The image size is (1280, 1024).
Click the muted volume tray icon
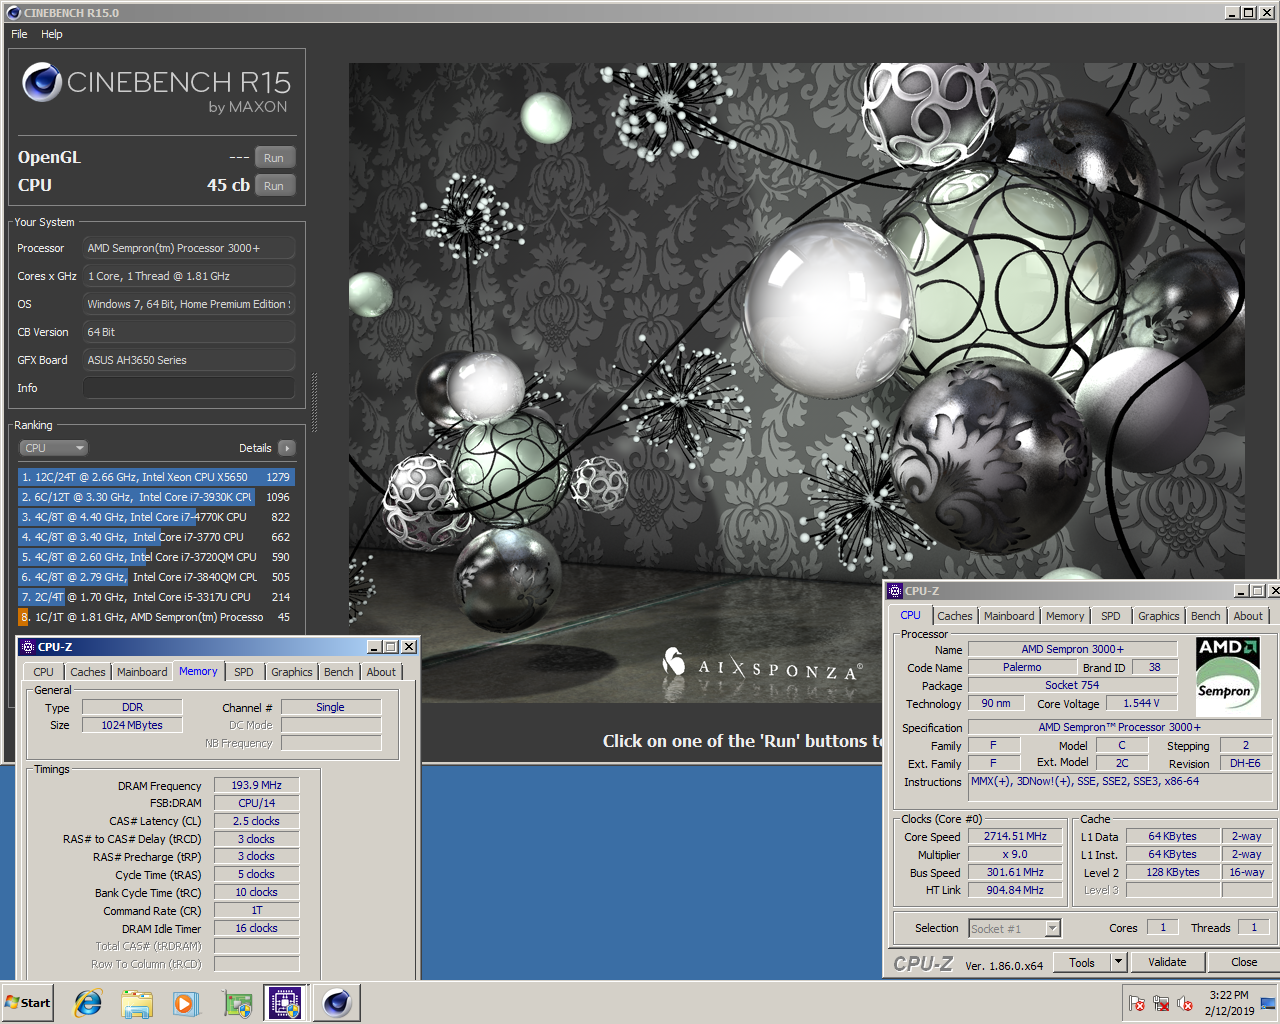1185,1003
